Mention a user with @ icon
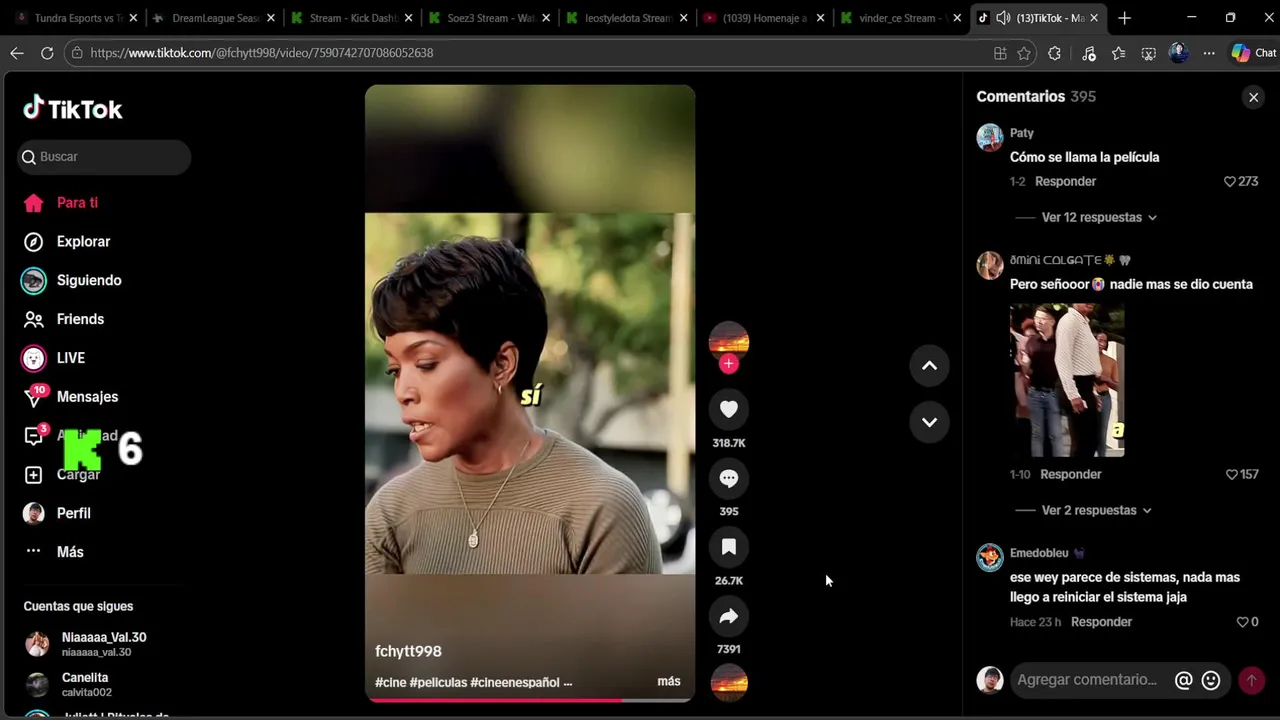Image resolution: width=1280 pixels, height=720 pixels. (x=1183, y=680)
